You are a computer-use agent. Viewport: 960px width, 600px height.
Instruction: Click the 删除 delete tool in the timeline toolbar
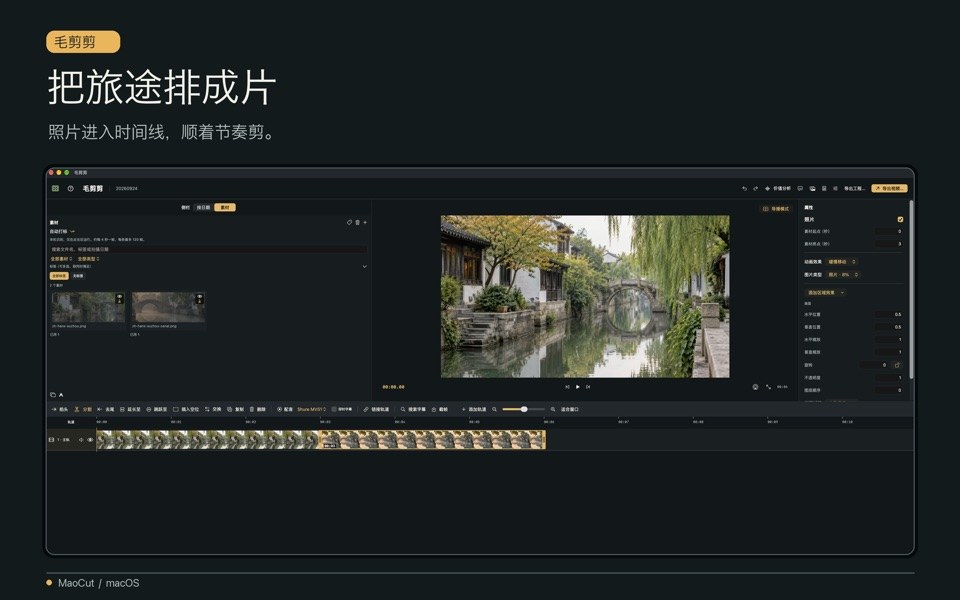257,409
